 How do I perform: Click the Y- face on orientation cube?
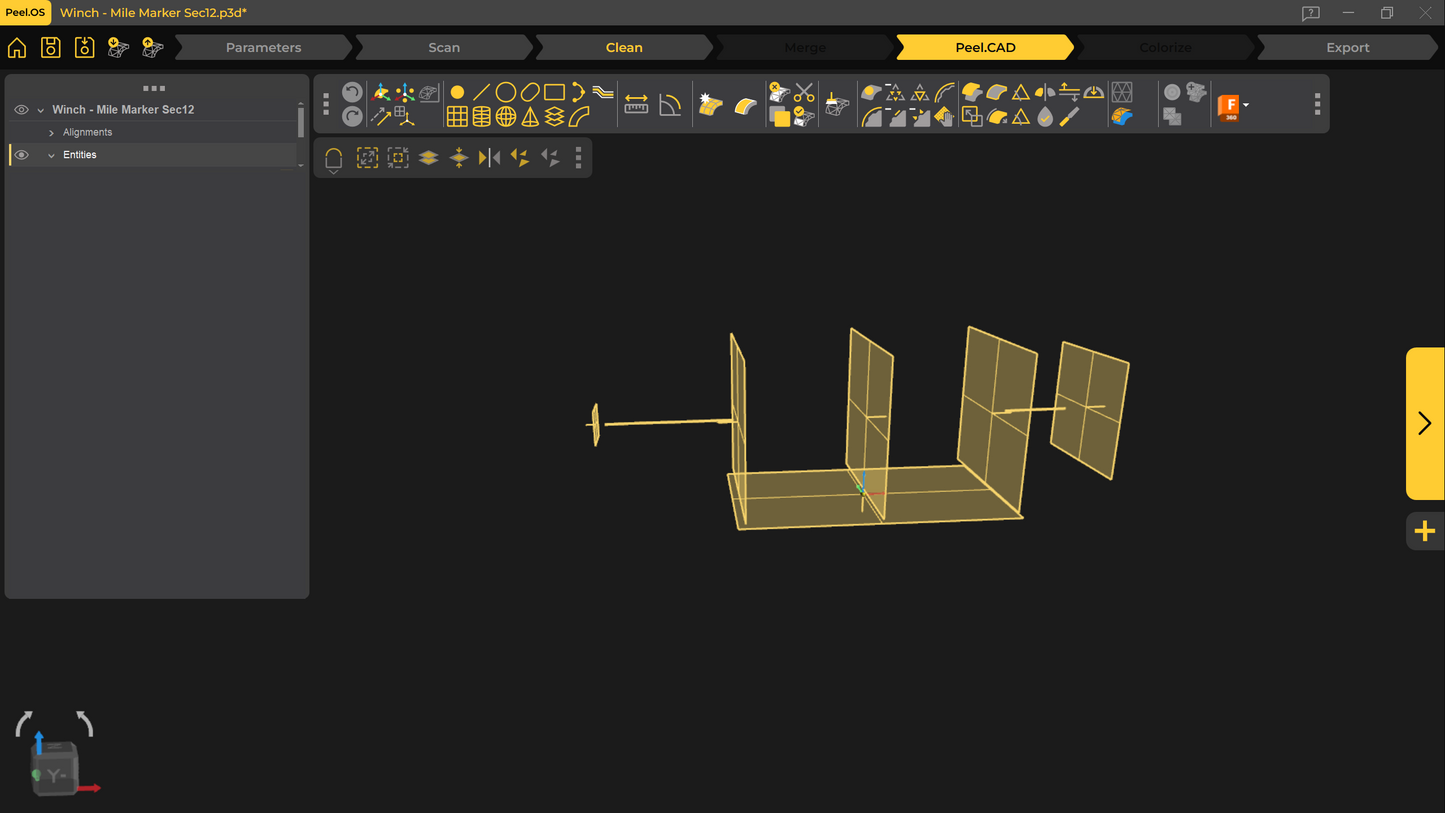click(x=56, y=775)
